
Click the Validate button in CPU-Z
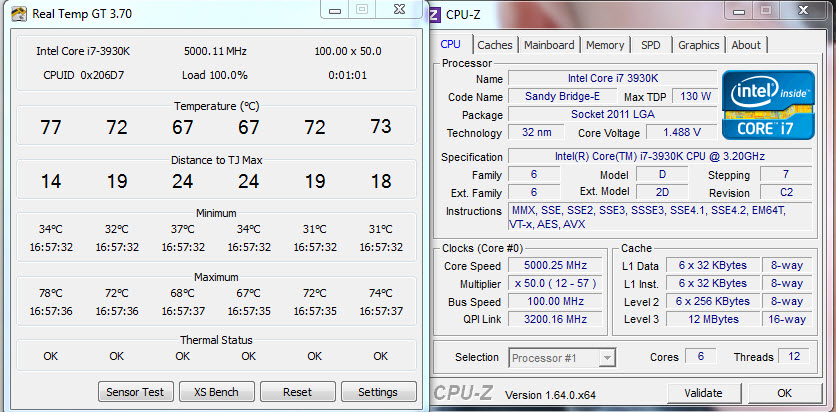[703, 393]
